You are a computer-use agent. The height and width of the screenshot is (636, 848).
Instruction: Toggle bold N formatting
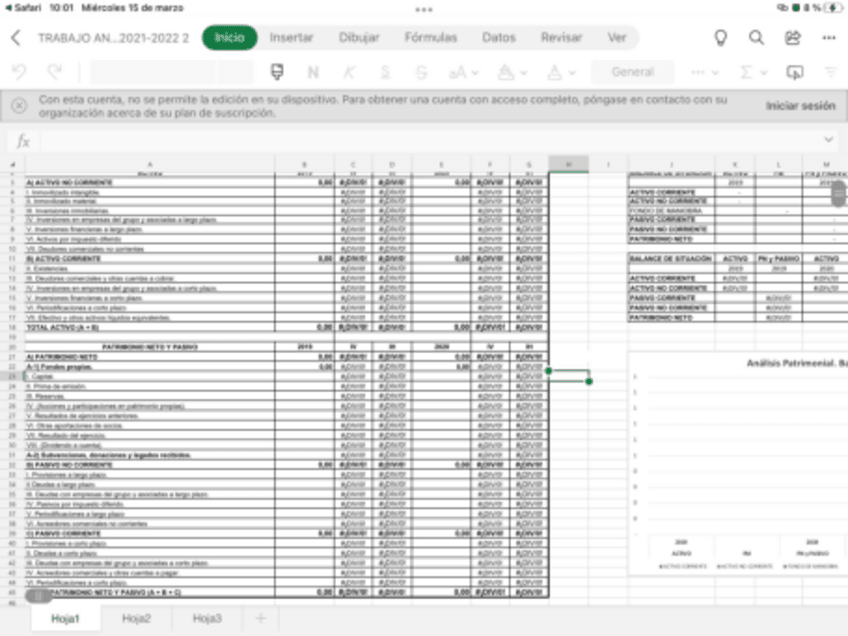pos(313,72)
